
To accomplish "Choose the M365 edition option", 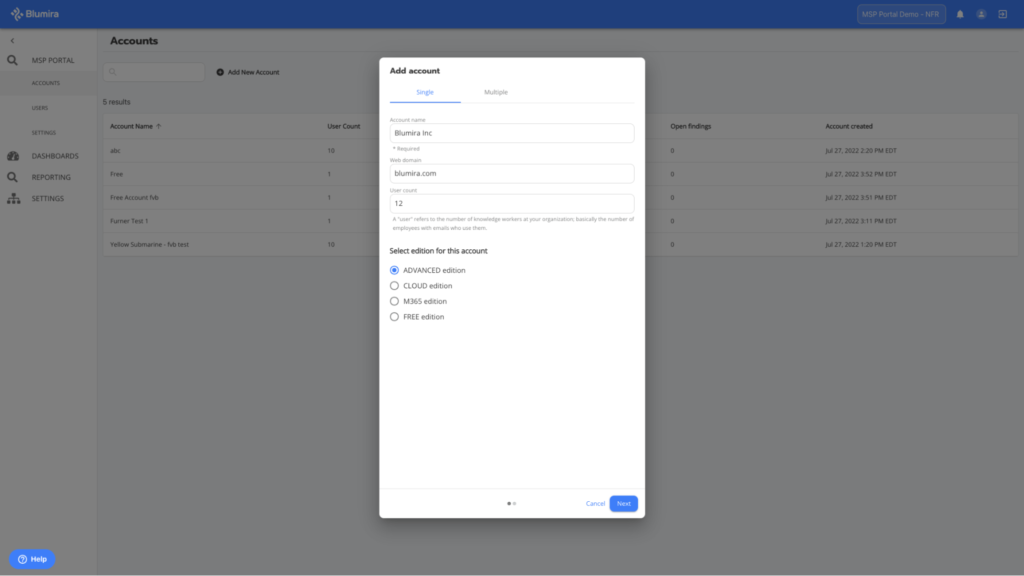I will (x=395, y=301).
